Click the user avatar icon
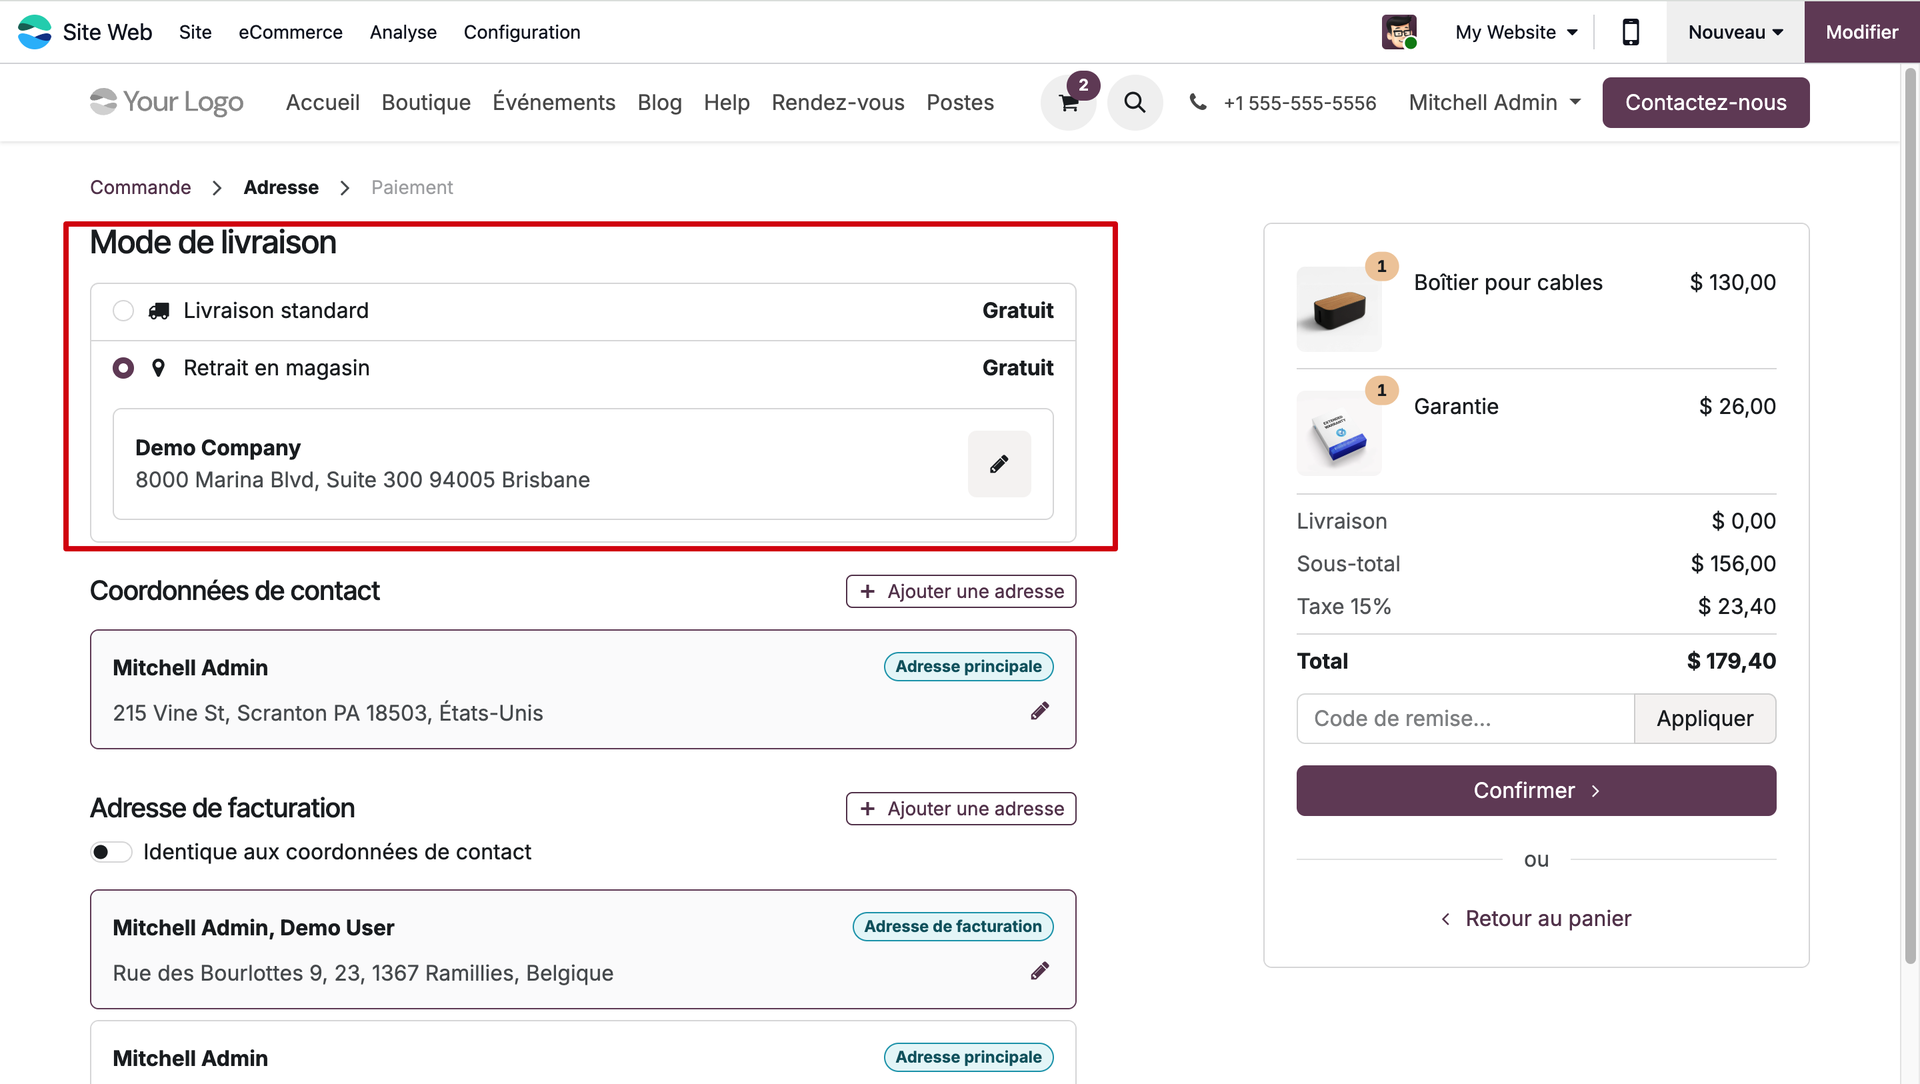The height and width of the screenshot is (1084, 1920). 1399,32
